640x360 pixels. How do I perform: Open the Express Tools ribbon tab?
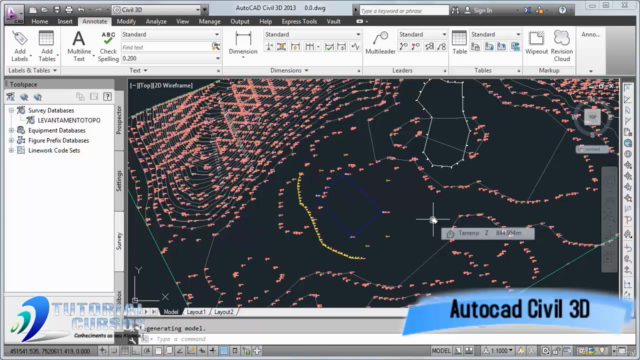299,21
